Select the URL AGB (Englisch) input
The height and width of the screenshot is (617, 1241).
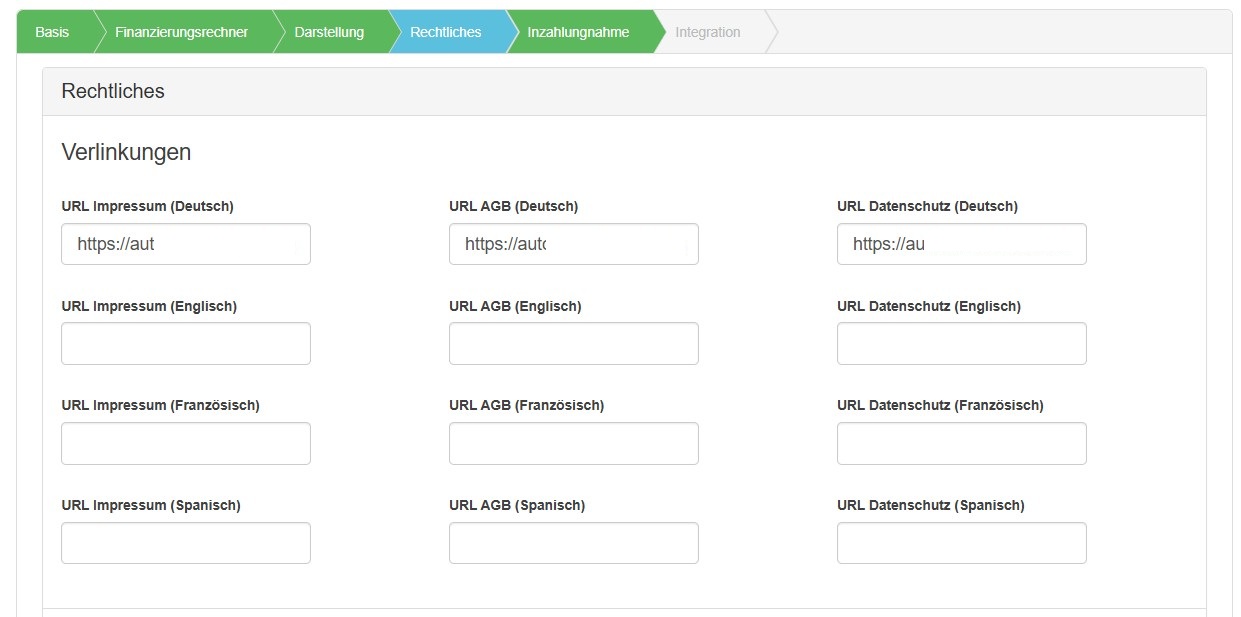573,344
